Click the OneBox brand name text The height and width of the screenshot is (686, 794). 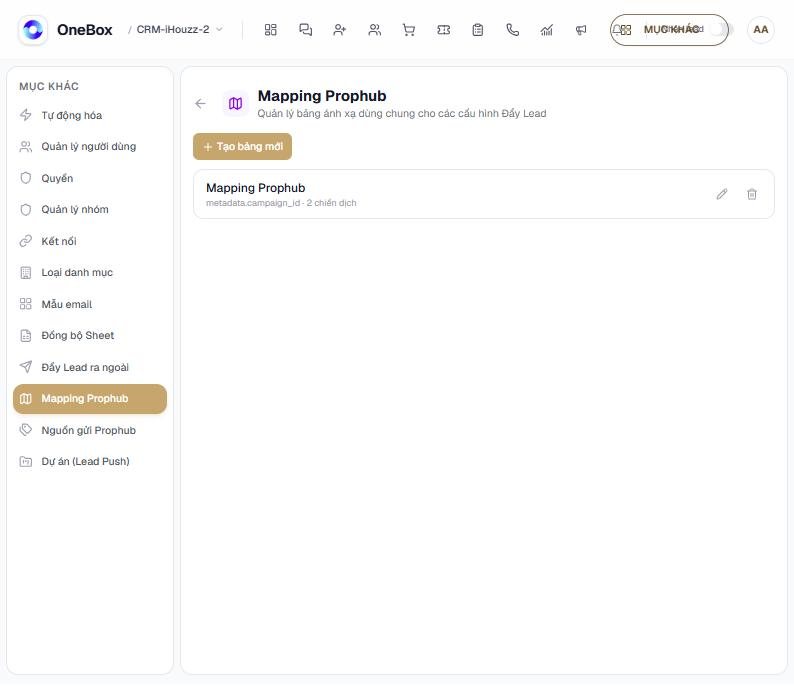pyautogui.click(x=85, y=30)
